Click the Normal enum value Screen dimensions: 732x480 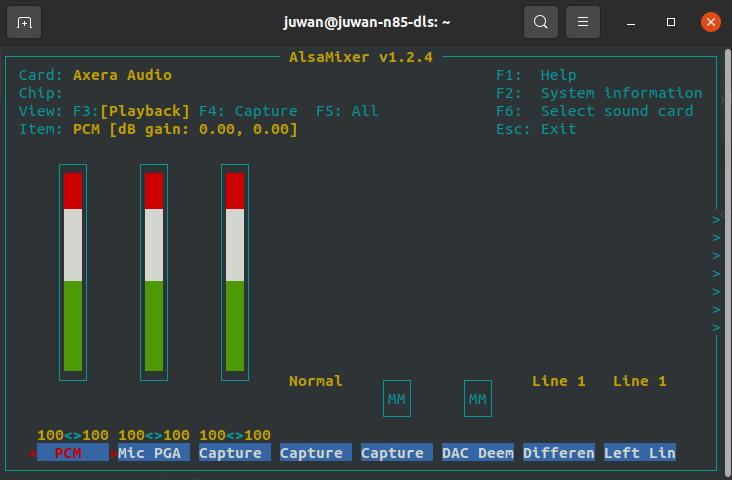316,381
